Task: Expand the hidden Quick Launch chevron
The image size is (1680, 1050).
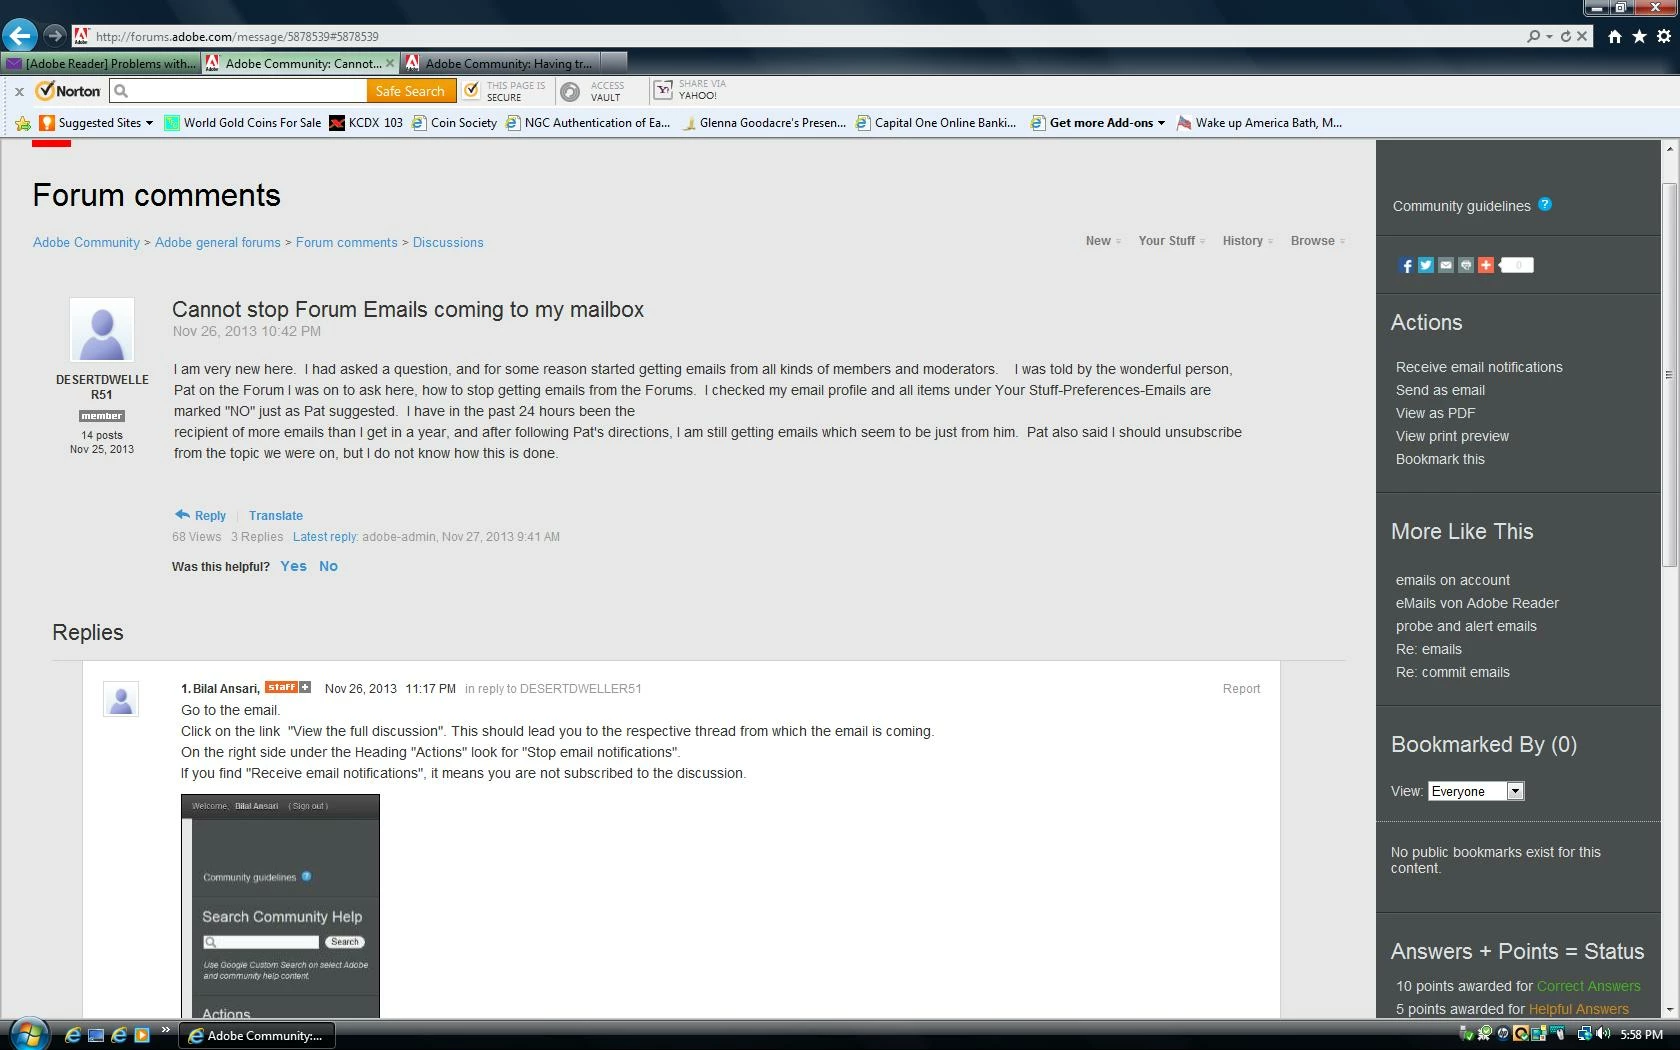Action: pos(166,1030)
